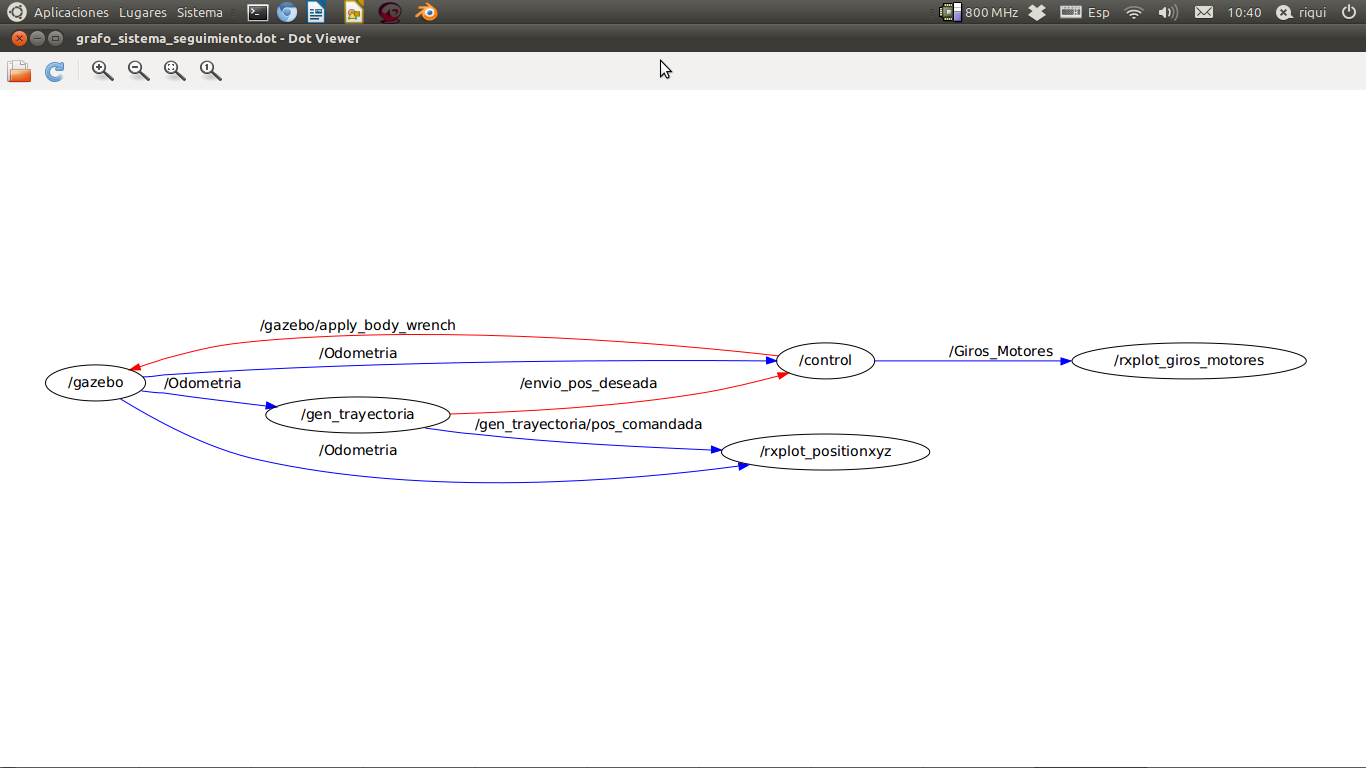Click the /gen_trayectoria/pos_comandada edge label

[588, 424]
